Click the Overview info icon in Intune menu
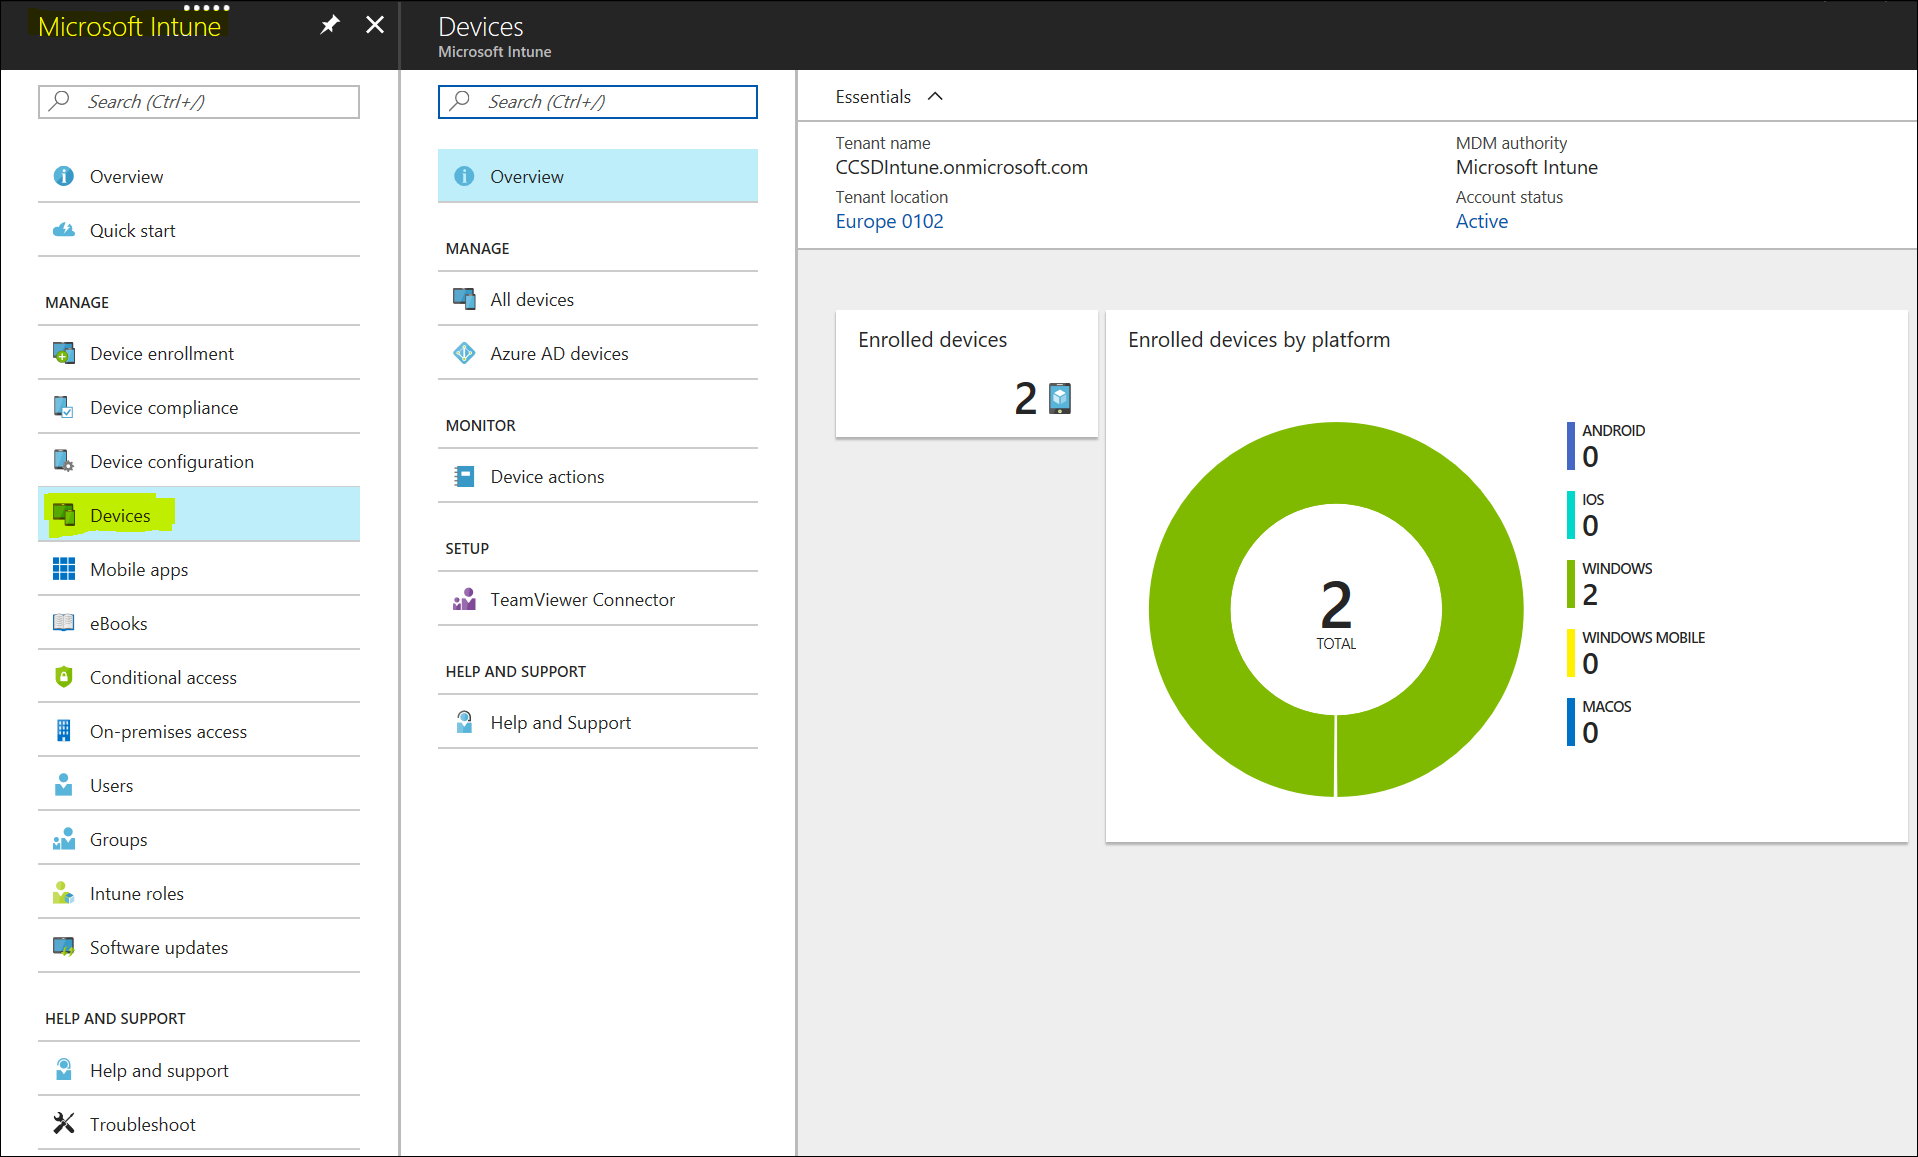Viewport: 1918px width, 1157px height. click(x=64, y=176)
